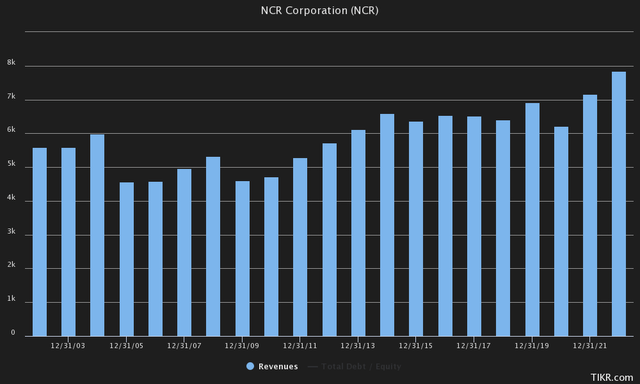Click the 12/31/15 x-axis date label

point(416,346)
